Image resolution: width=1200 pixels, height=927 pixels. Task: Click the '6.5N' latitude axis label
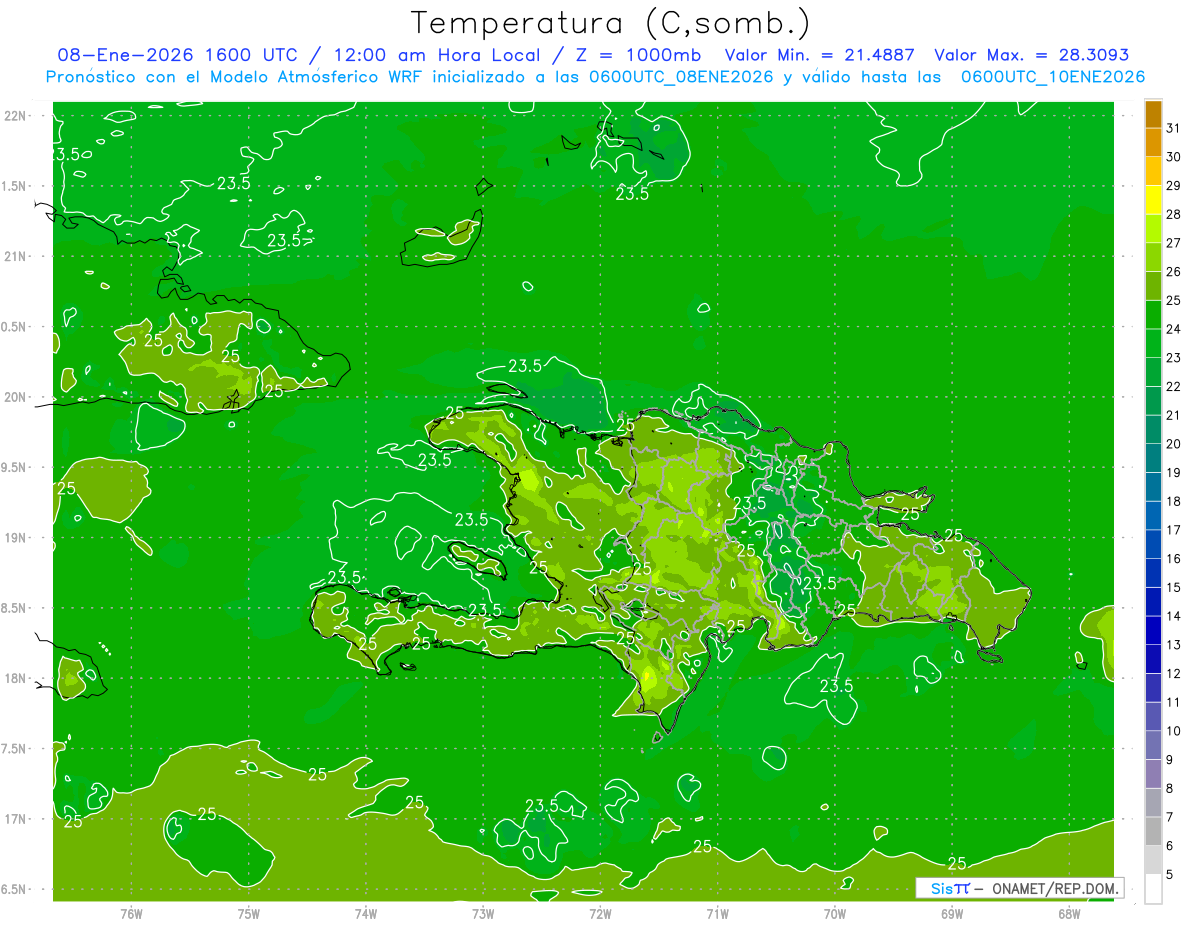(x=13, y=889)
